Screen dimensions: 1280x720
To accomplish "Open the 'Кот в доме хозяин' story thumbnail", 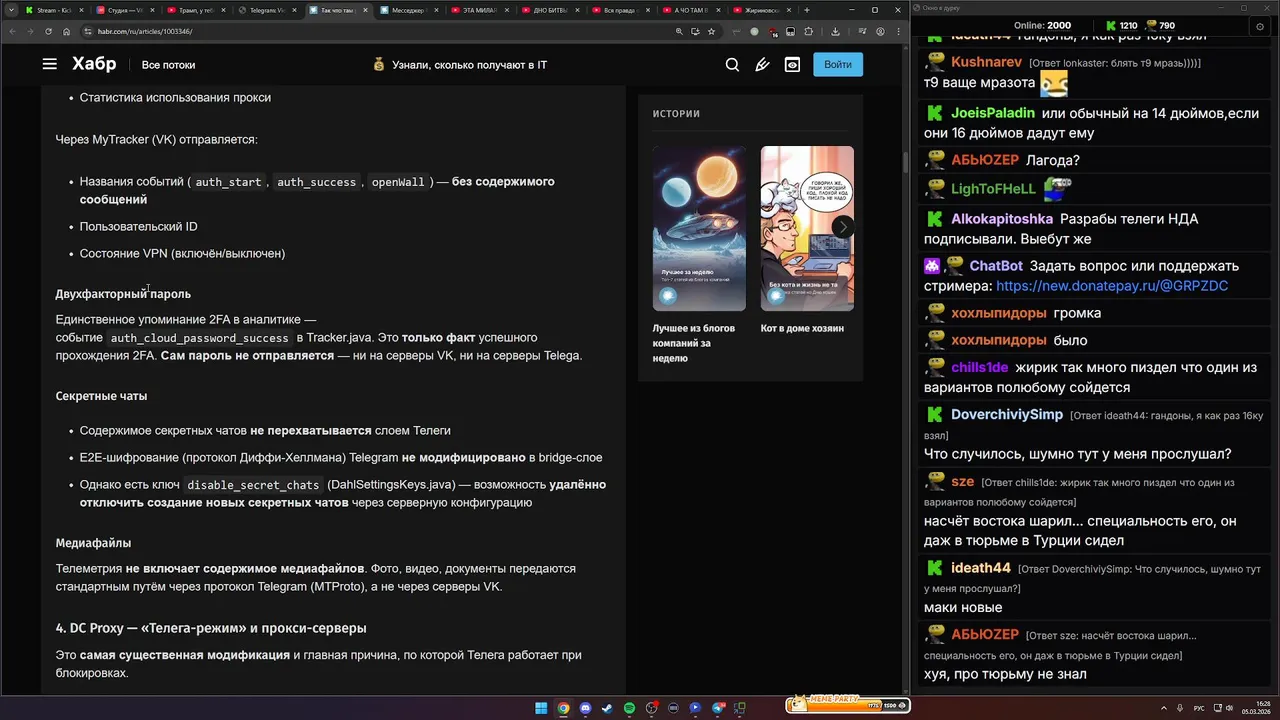I will (807, 228).
